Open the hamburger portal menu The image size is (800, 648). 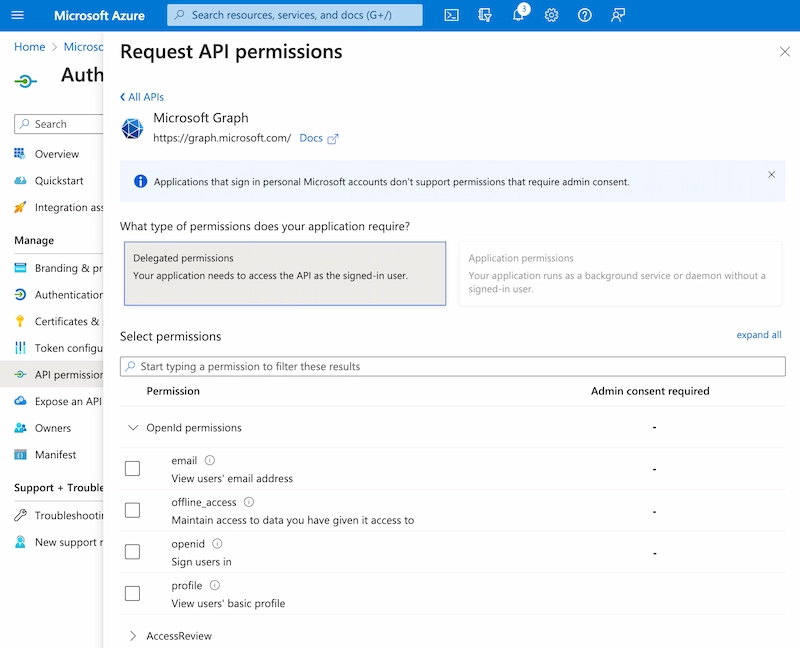17,15
